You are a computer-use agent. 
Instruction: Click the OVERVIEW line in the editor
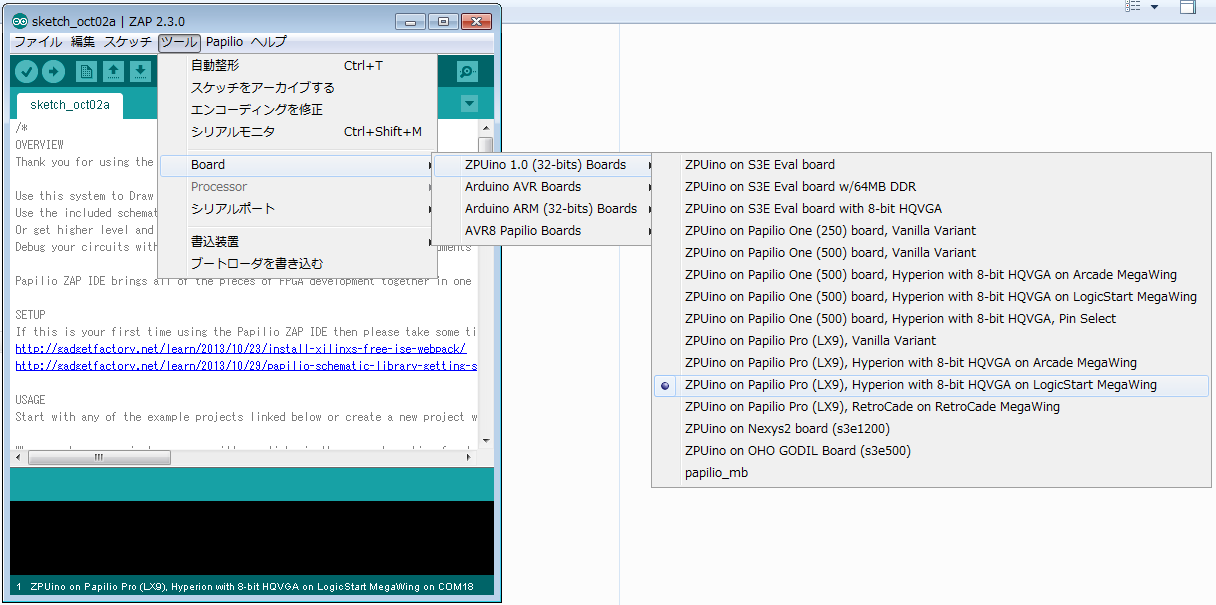click(40, 145)
